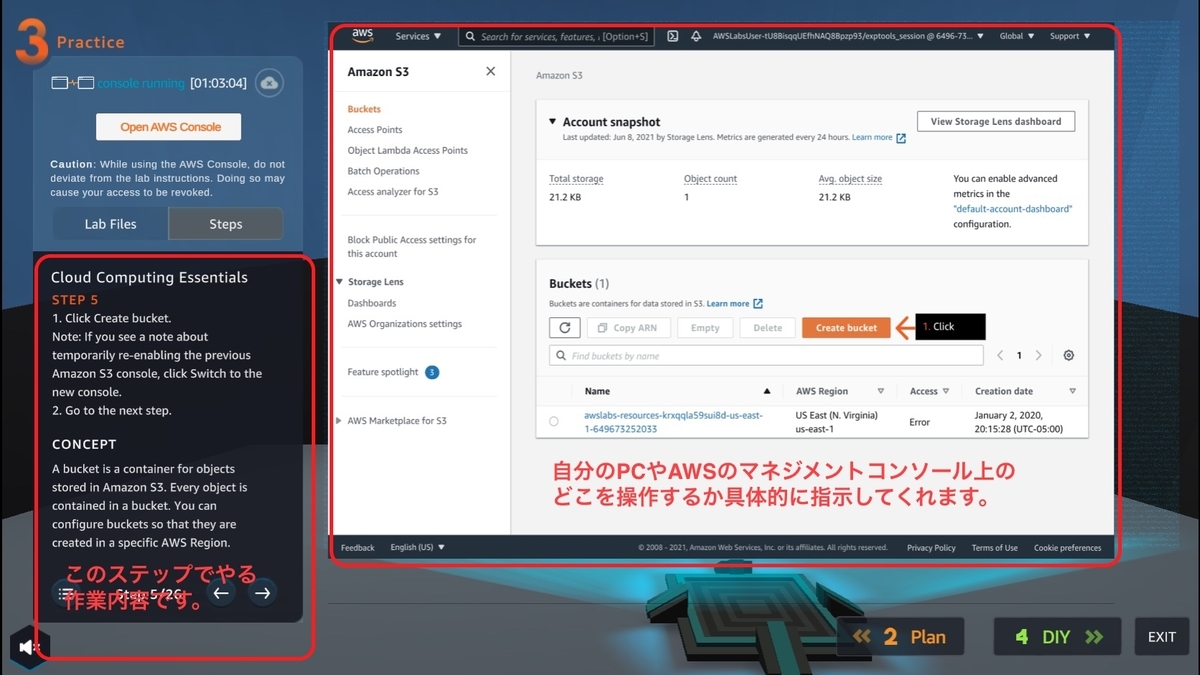Go back to the 2 Plan stage
The image size is (1200, 675).
tap(901, 637)
